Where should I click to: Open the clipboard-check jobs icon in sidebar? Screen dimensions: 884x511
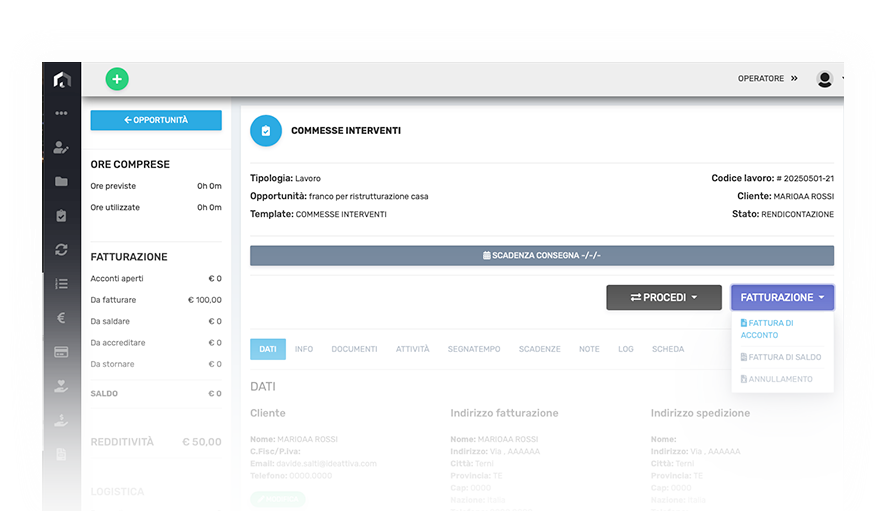[x=61, y=216]
